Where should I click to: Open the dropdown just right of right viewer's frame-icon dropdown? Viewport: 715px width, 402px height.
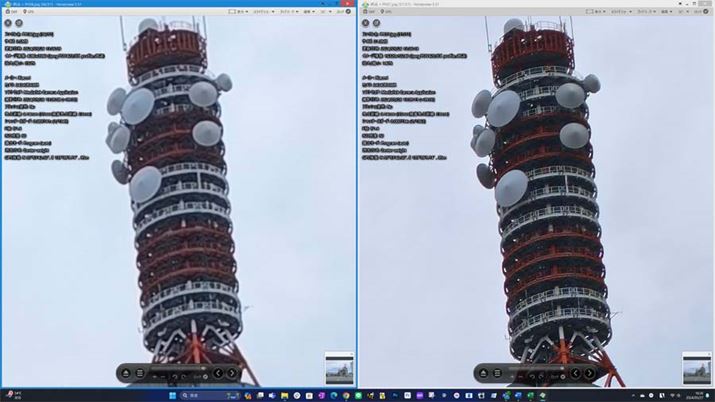pyautogui.click(x=621, y=11)
